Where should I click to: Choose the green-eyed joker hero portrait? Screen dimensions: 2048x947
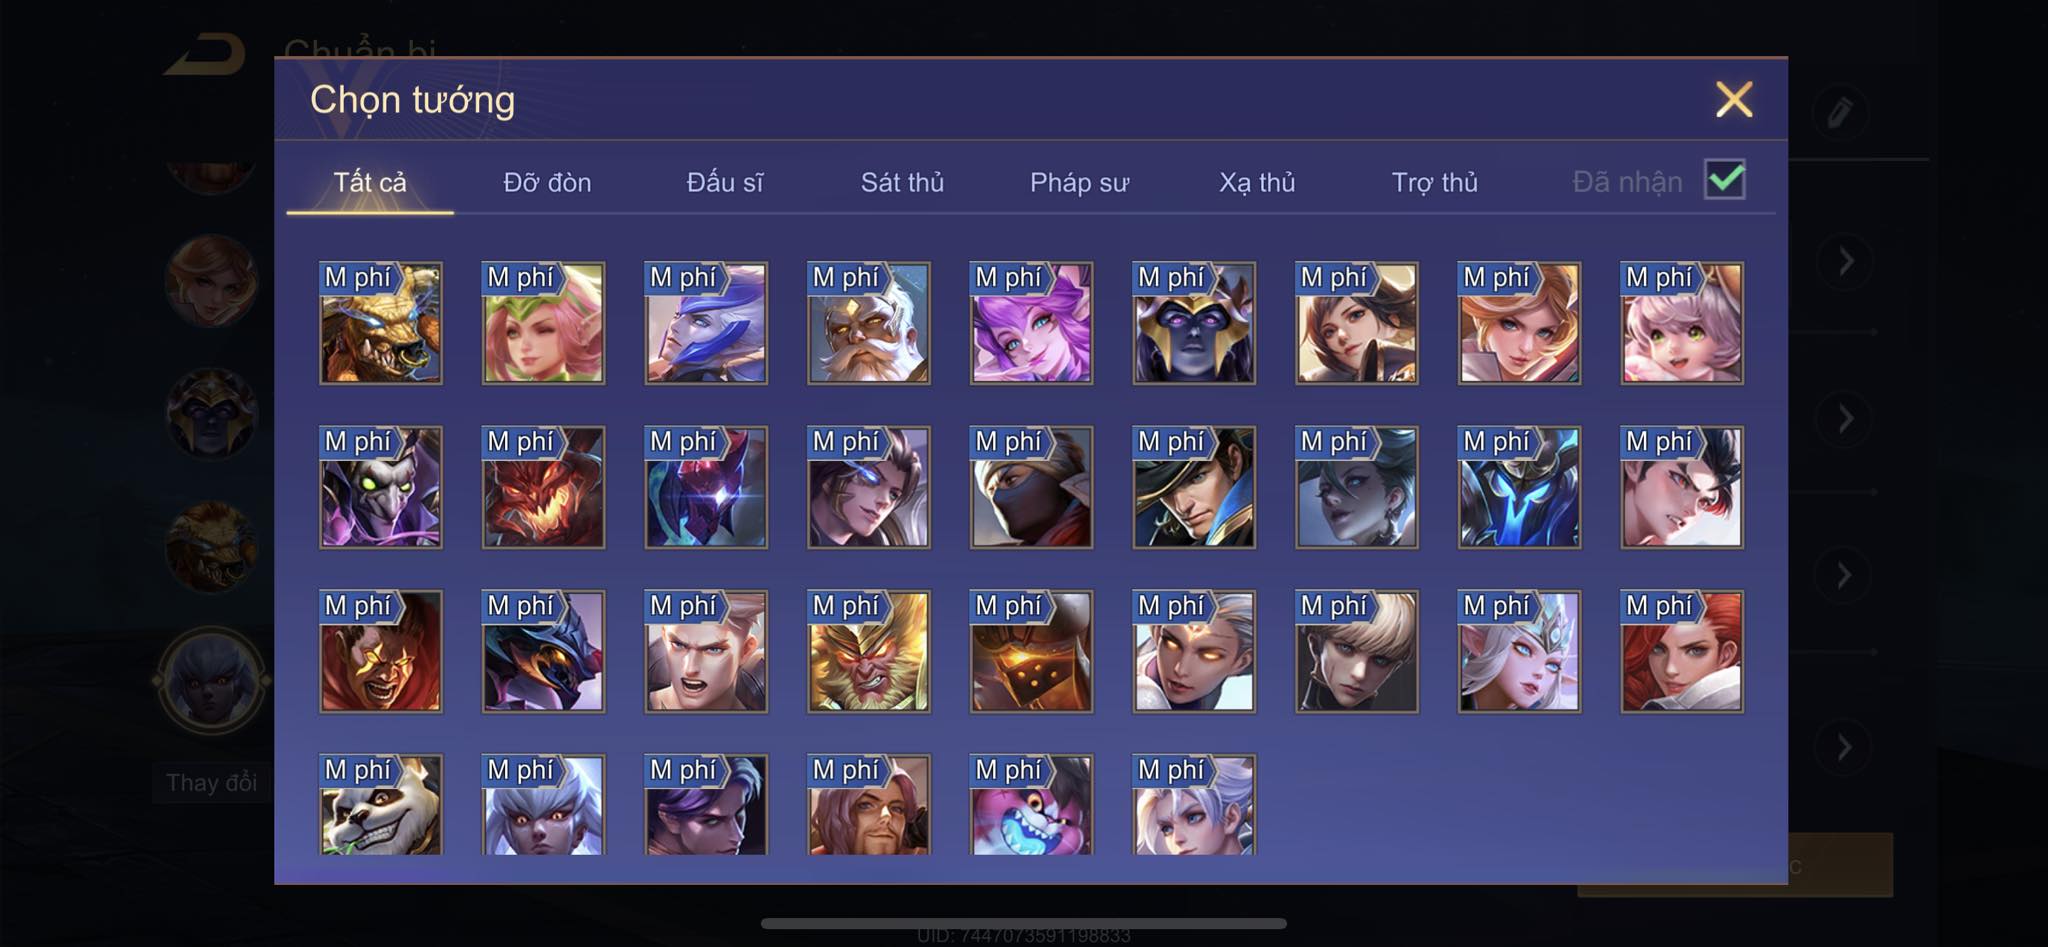380,487
